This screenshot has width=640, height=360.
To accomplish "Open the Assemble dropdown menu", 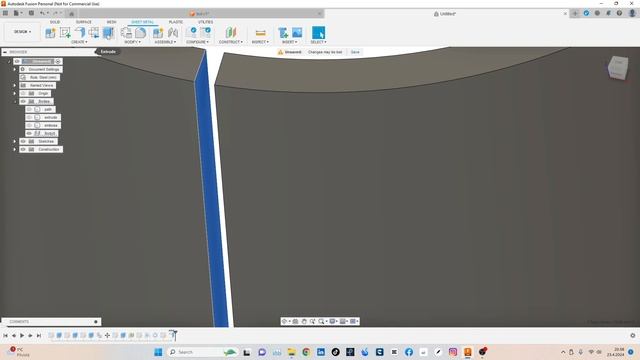I will (x=165, y=42).
